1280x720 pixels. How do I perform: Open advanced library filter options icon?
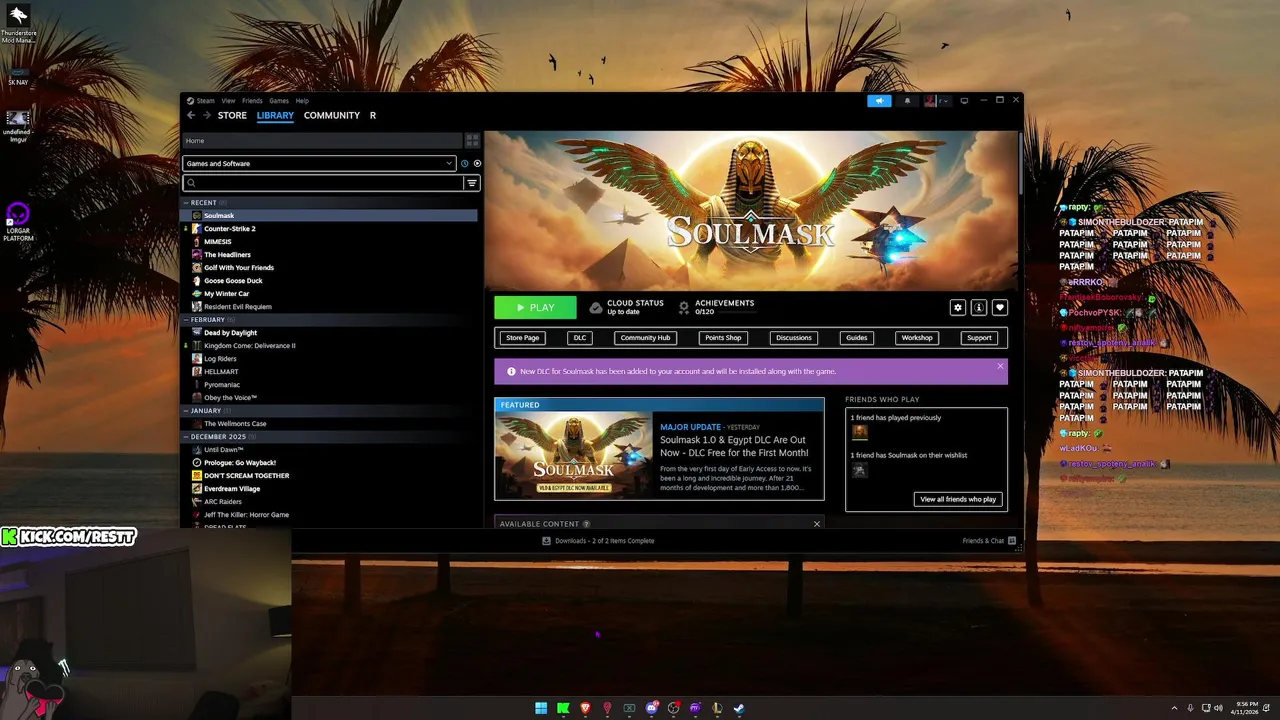[x=472, y=183]
